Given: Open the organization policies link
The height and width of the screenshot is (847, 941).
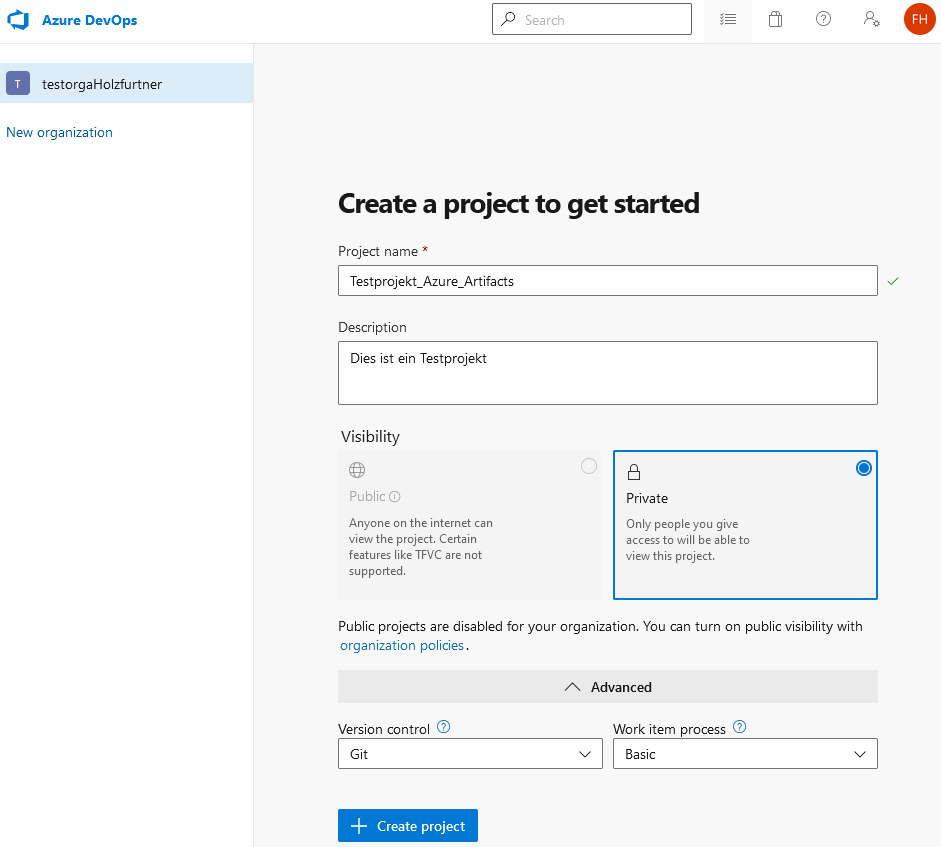Looking at the screenshot, I should (402, 646).
